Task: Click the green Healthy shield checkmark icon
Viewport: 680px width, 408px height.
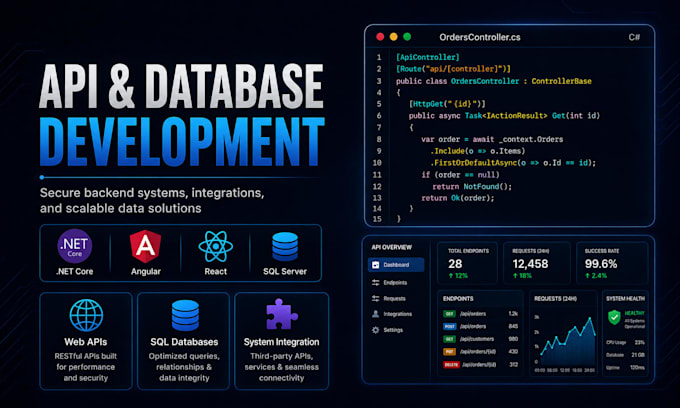Action: (x=614, y=317)
